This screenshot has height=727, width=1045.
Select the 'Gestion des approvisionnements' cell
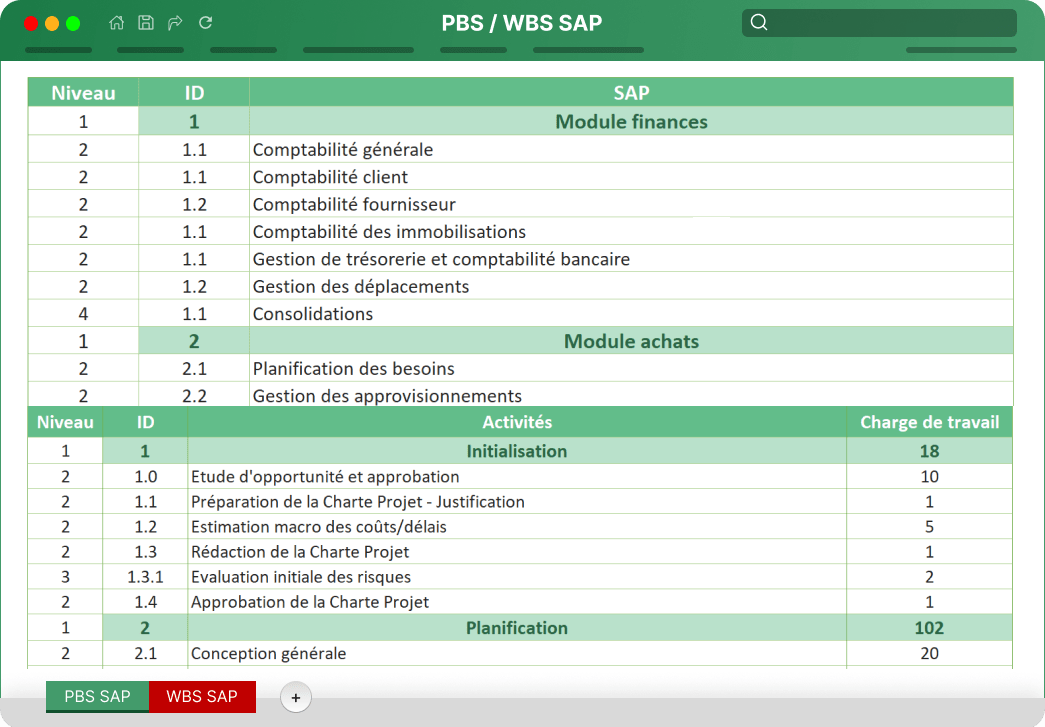coord(631,394)
